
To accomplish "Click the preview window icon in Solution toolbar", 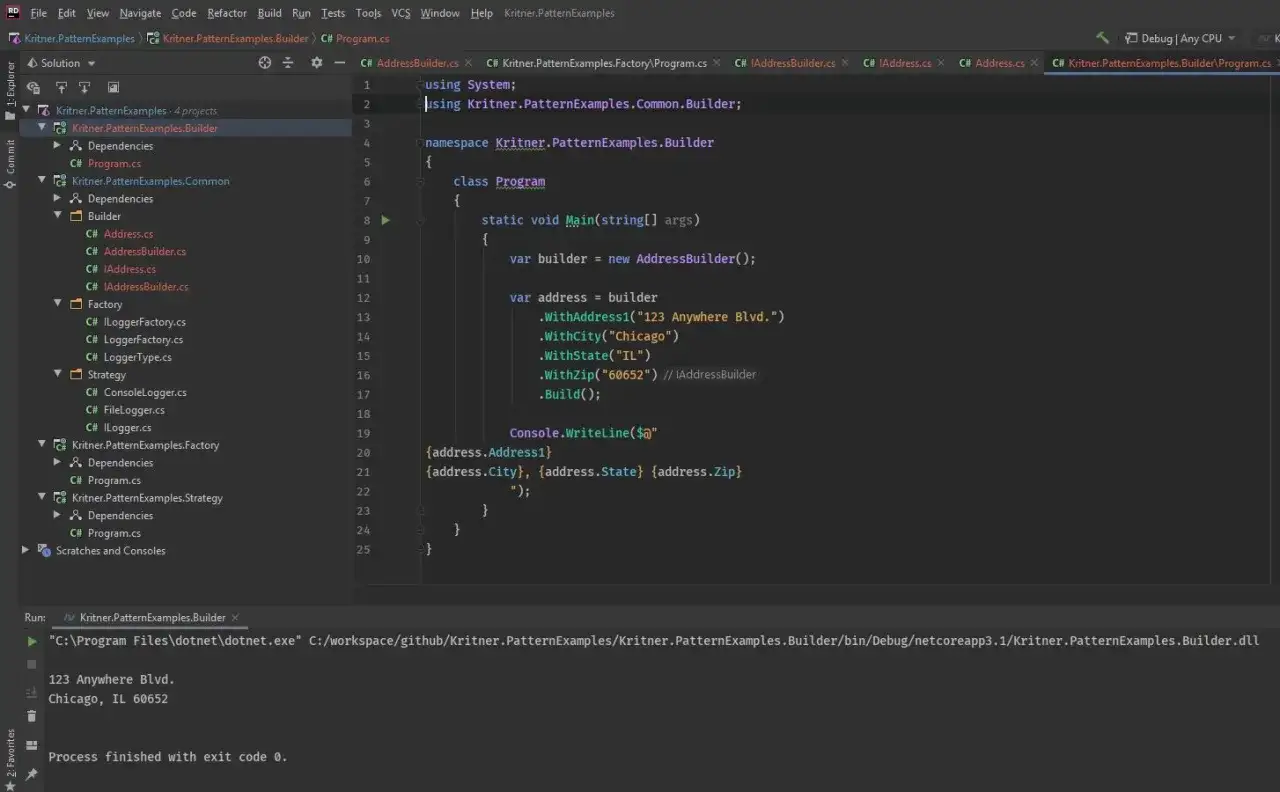I will 113,88.
